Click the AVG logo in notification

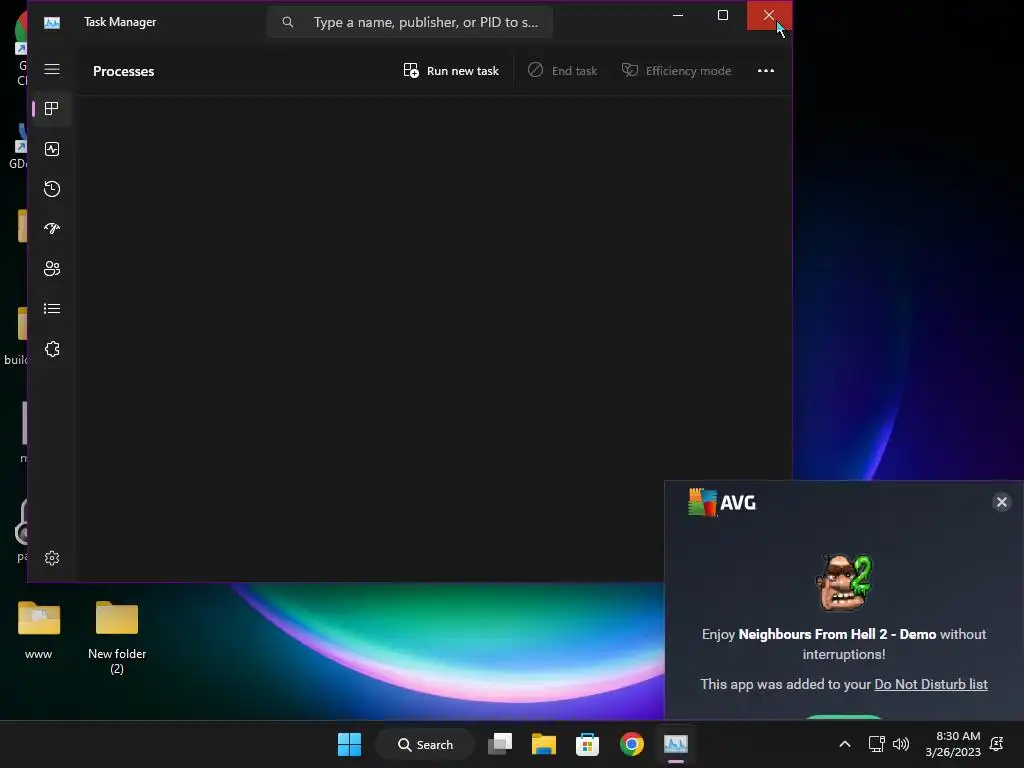click(x=722, y=502)
